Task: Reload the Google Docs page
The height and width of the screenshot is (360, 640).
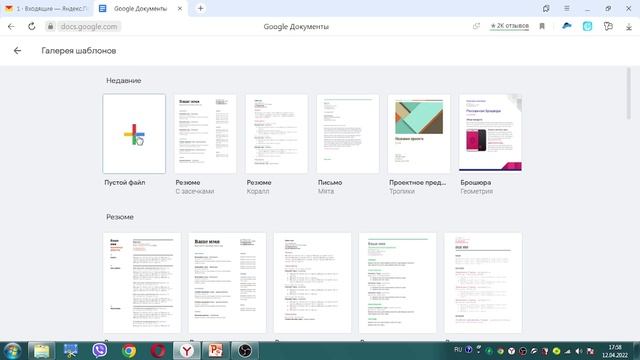Action: pyautogui.click(x=31, y=27)
